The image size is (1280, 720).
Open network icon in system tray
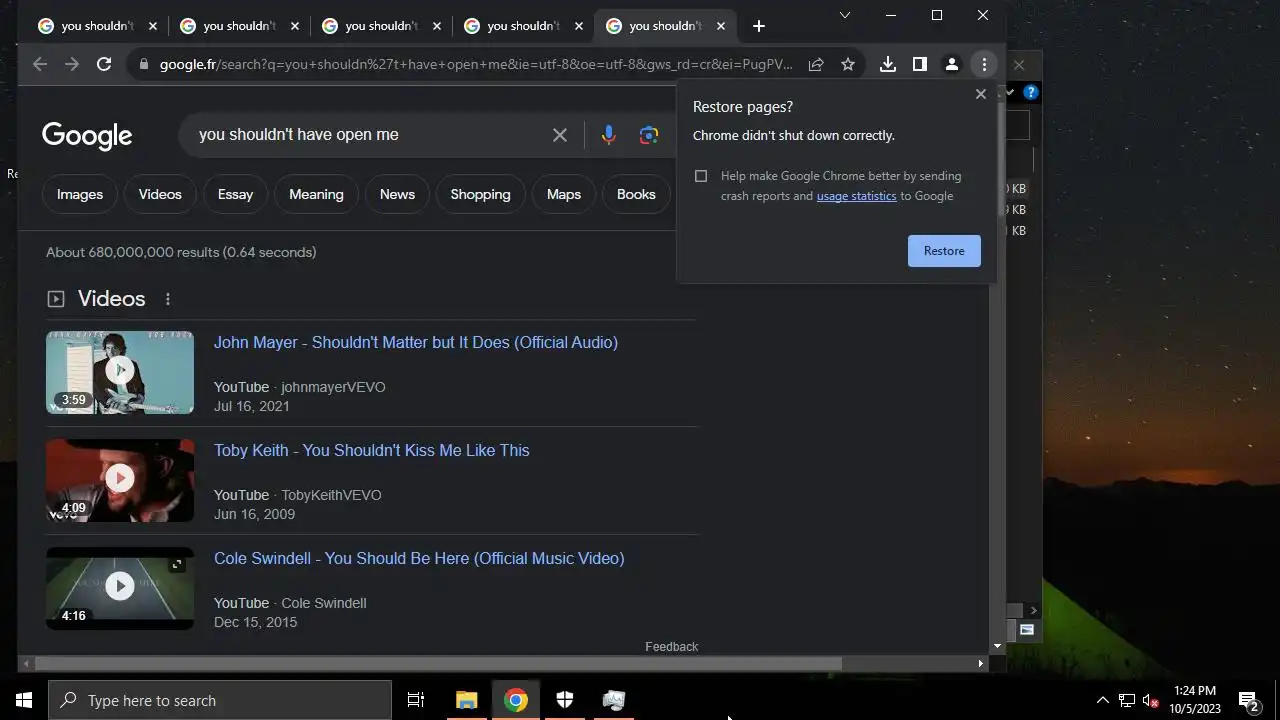(x=1127, y=700)
